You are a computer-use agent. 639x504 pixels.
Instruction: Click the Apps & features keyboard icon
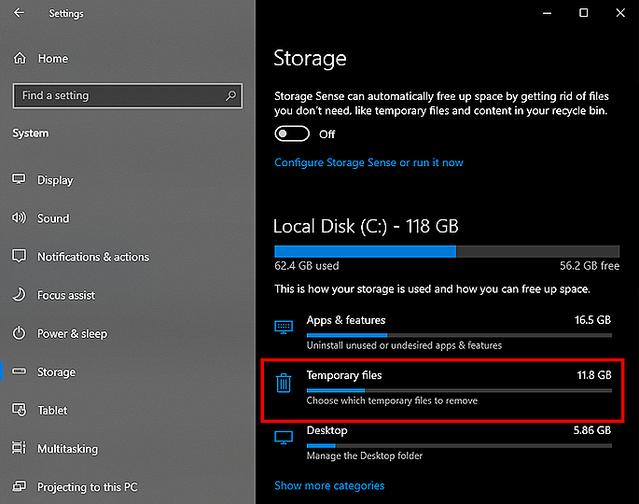[x=284, y=327]
